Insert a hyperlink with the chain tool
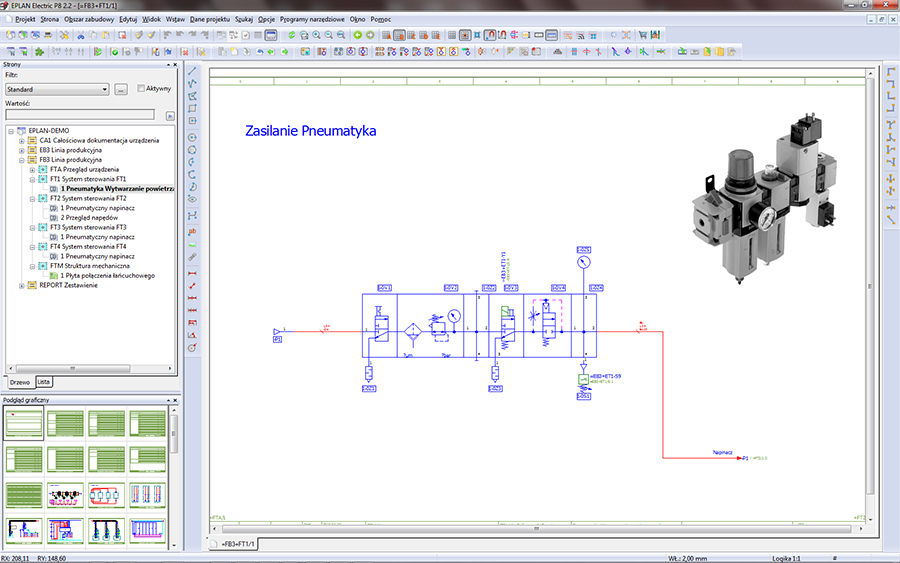900x563 pixels. (x=192, y=257)
